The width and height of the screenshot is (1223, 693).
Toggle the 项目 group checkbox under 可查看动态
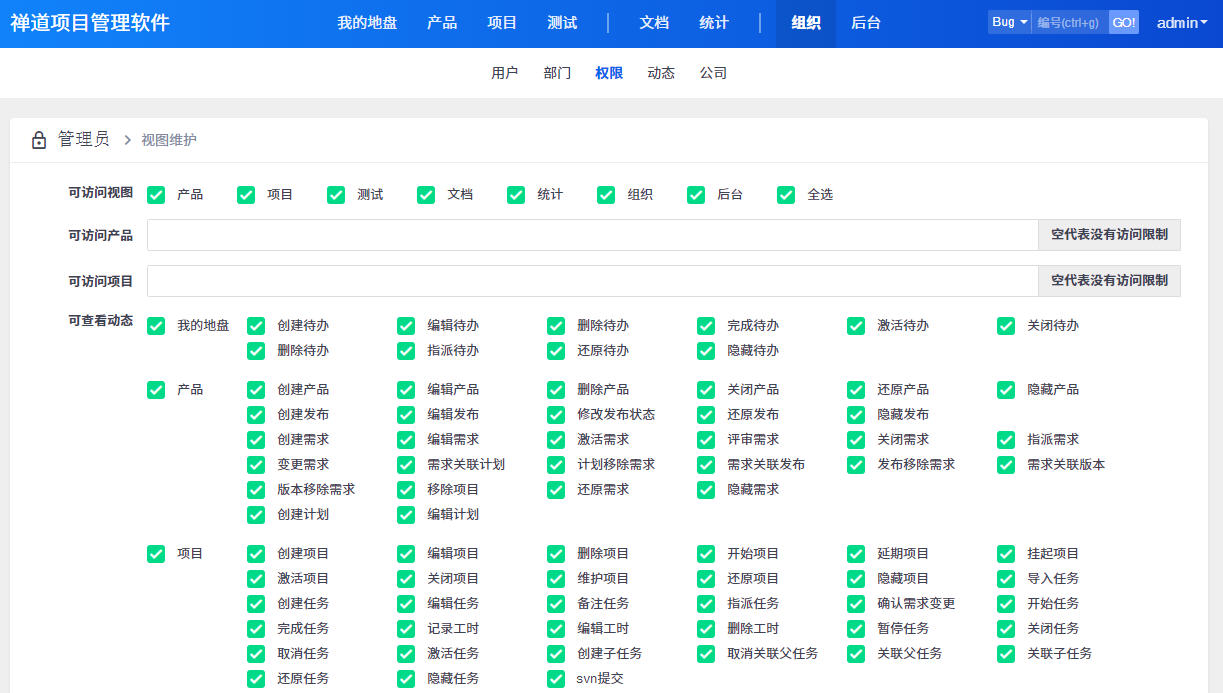click(156, 554)
